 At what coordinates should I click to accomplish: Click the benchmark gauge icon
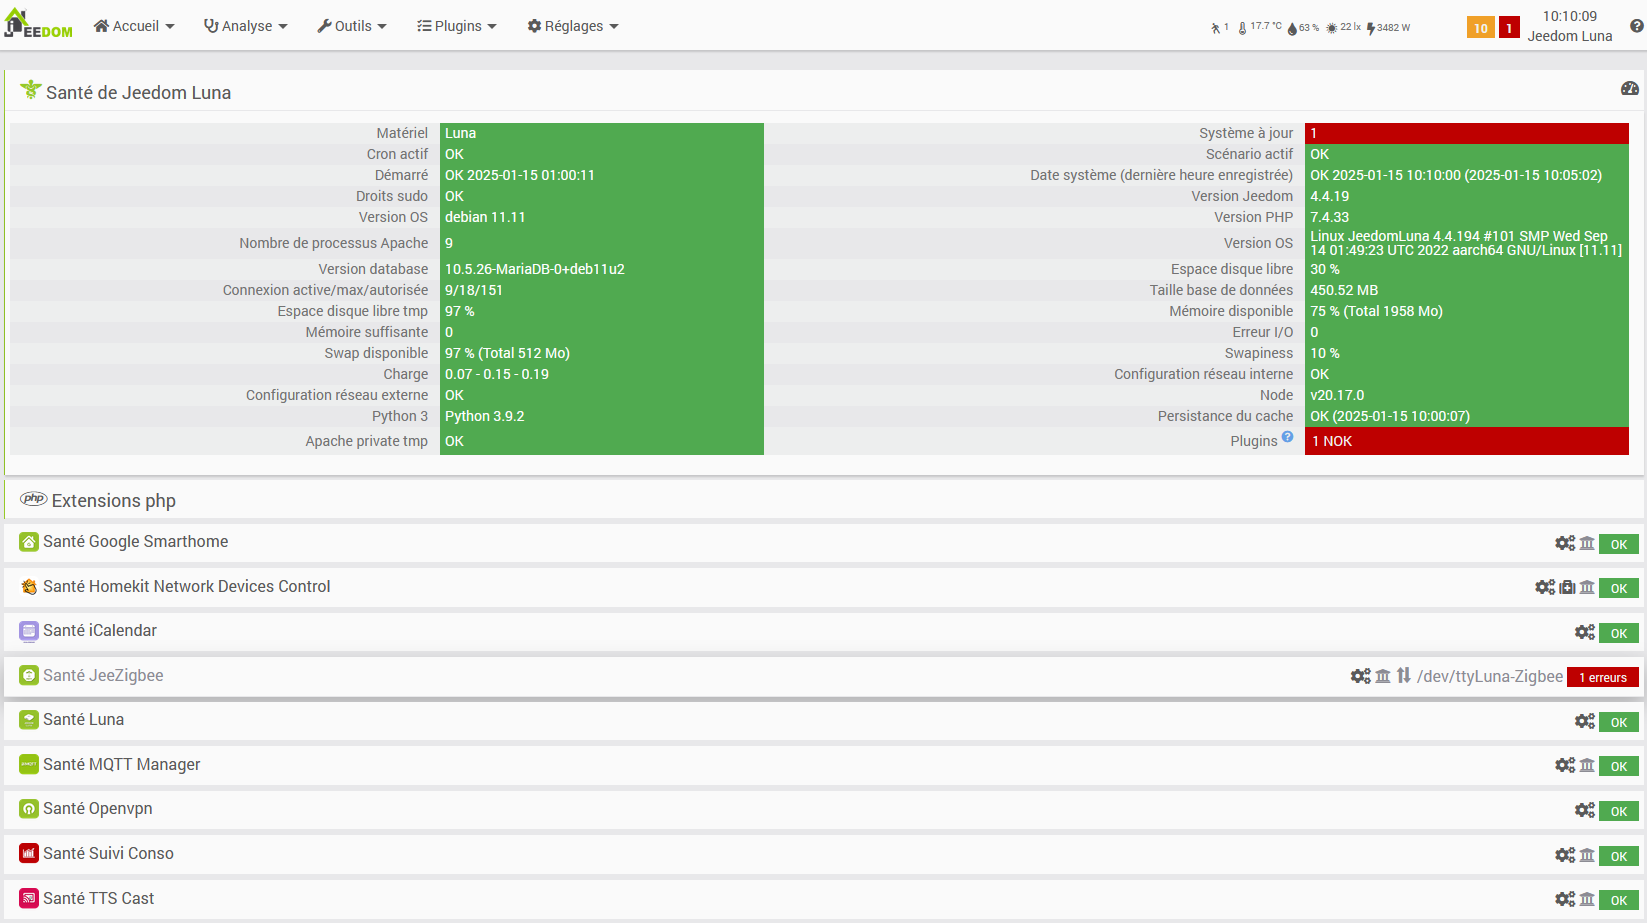[x=1630, y=89]
